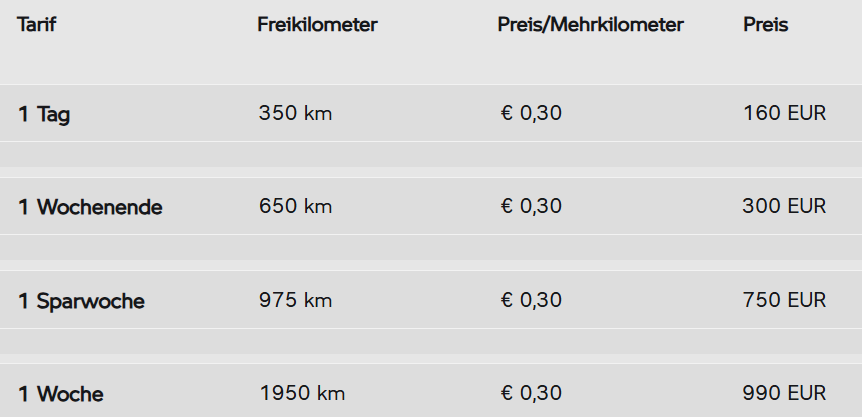This screenshot has height=417, width=862.
Task: Click the 990 EUR price
Action: tap(784, 393)
